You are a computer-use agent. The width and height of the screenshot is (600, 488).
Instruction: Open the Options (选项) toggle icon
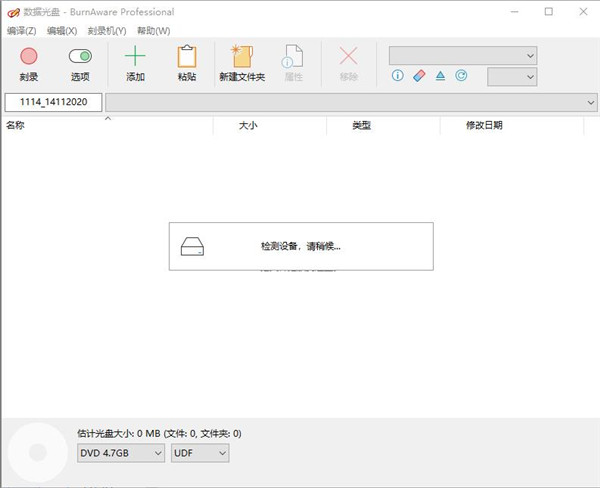pos(80,56)
